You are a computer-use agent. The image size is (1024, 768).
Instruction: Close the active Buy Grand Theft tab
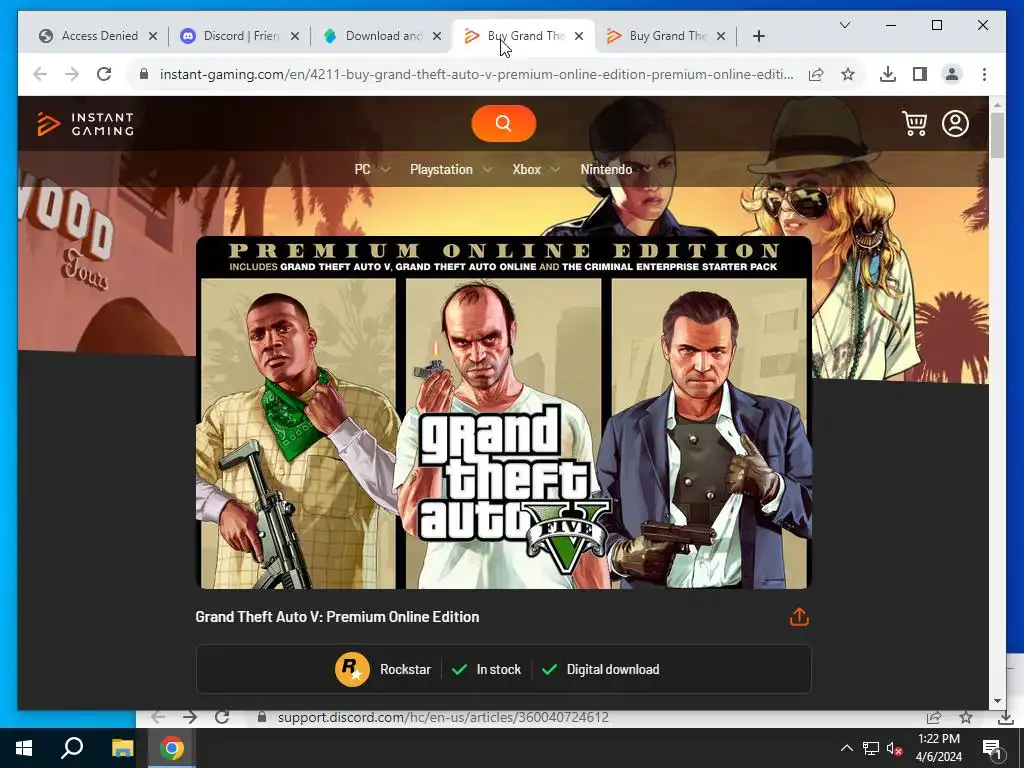point(579,36)
